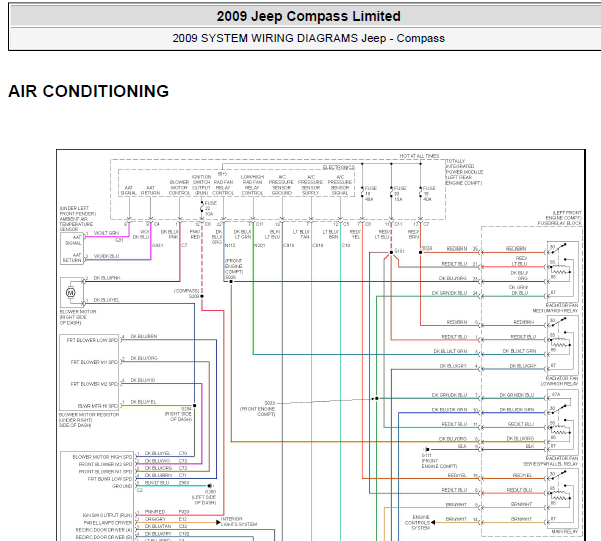Click 'BLOWER MOTOR (RIGHT SIDE OF DASH)' caption
Image resolution: width=601 pixels, height=541 pixels.
[78, 317]
